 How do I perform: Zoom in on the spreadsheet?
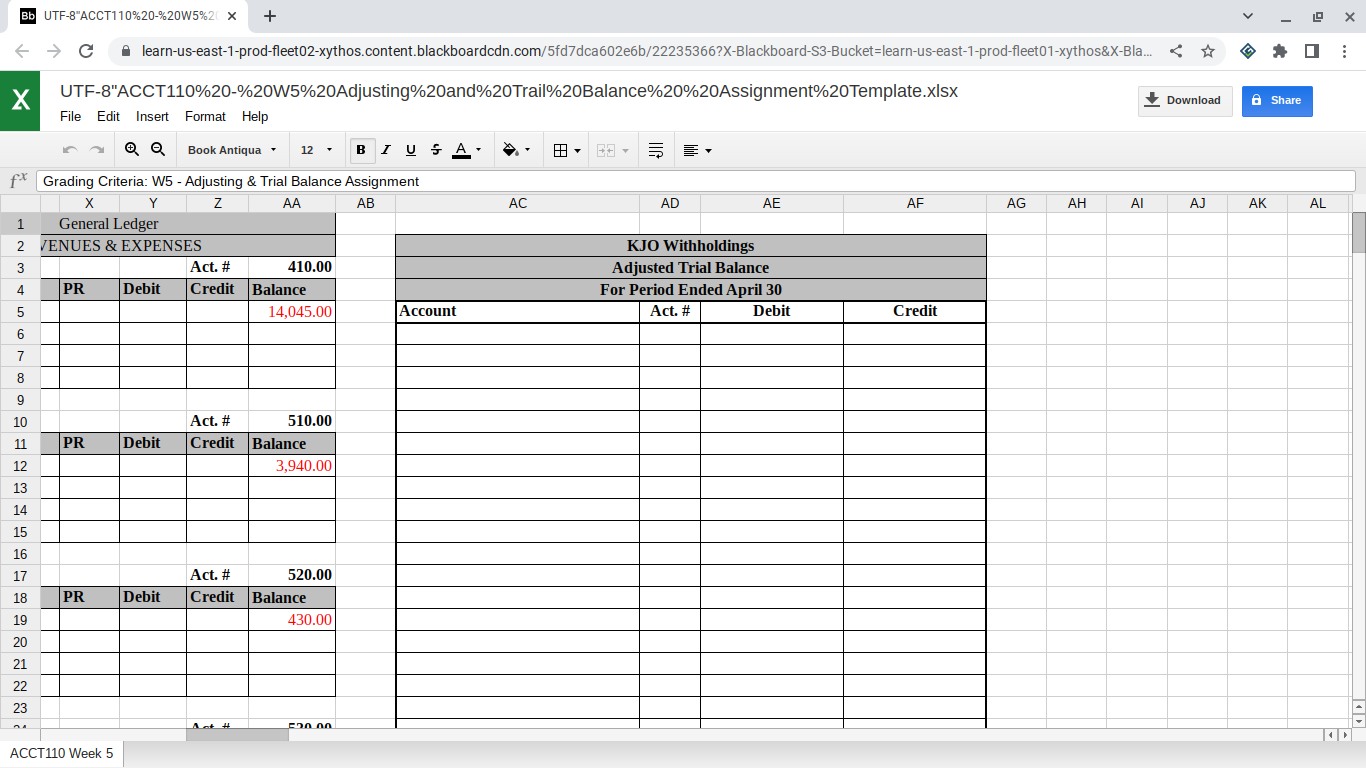tap(132, 150)
